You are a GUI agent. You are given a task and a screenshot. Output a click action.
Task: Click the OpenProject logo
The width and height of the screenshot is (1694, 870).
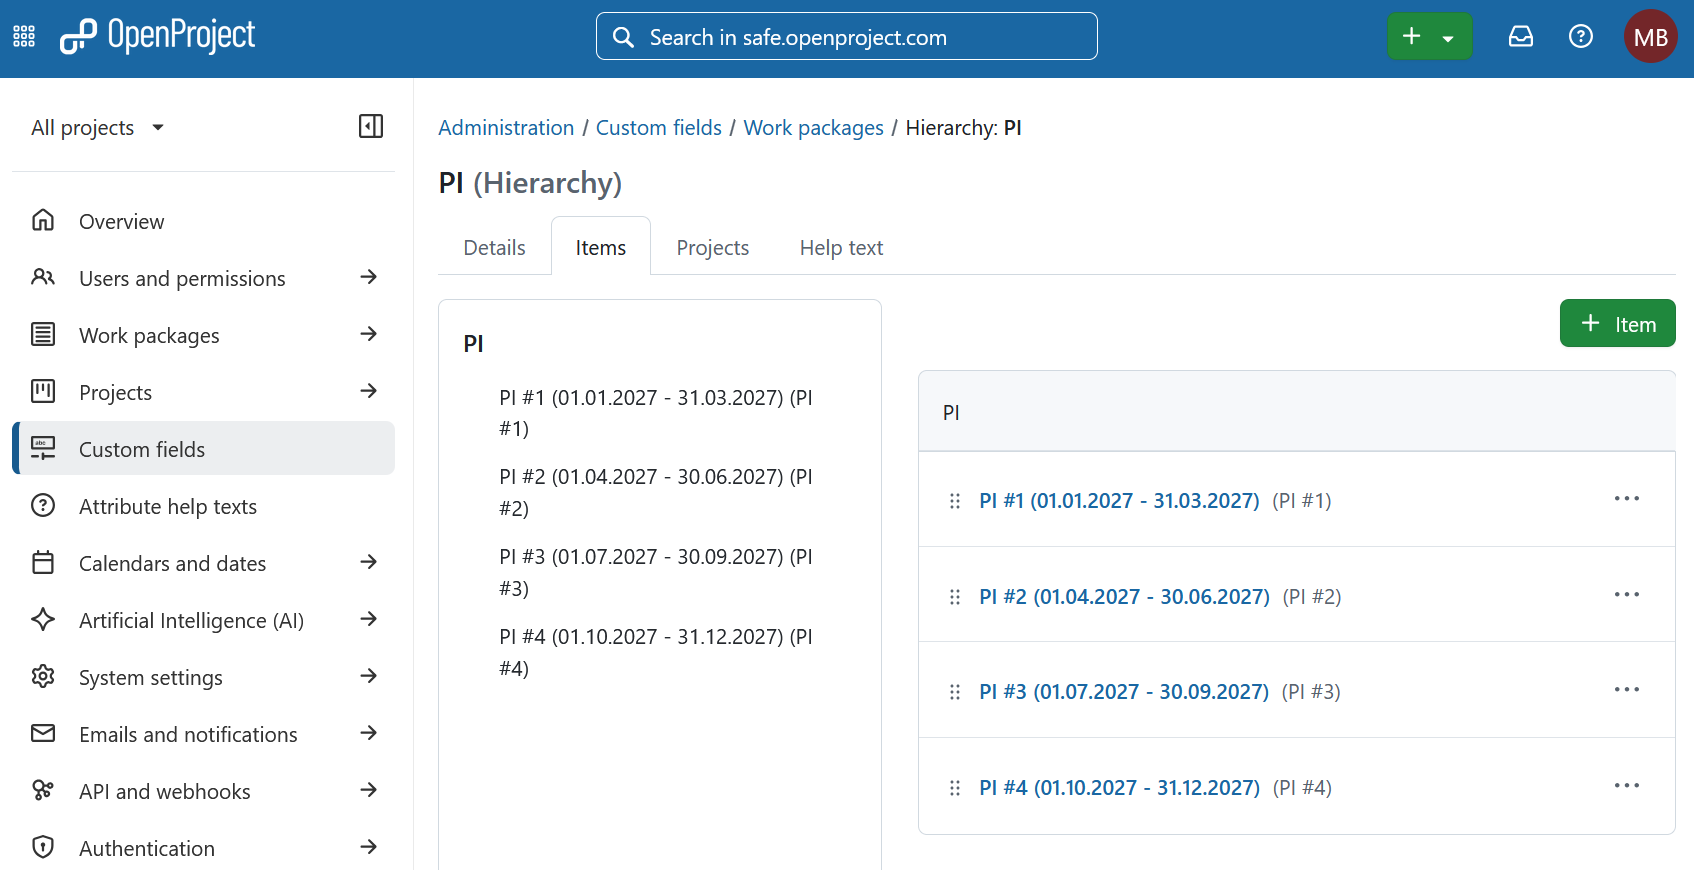(x=158, y=36)
